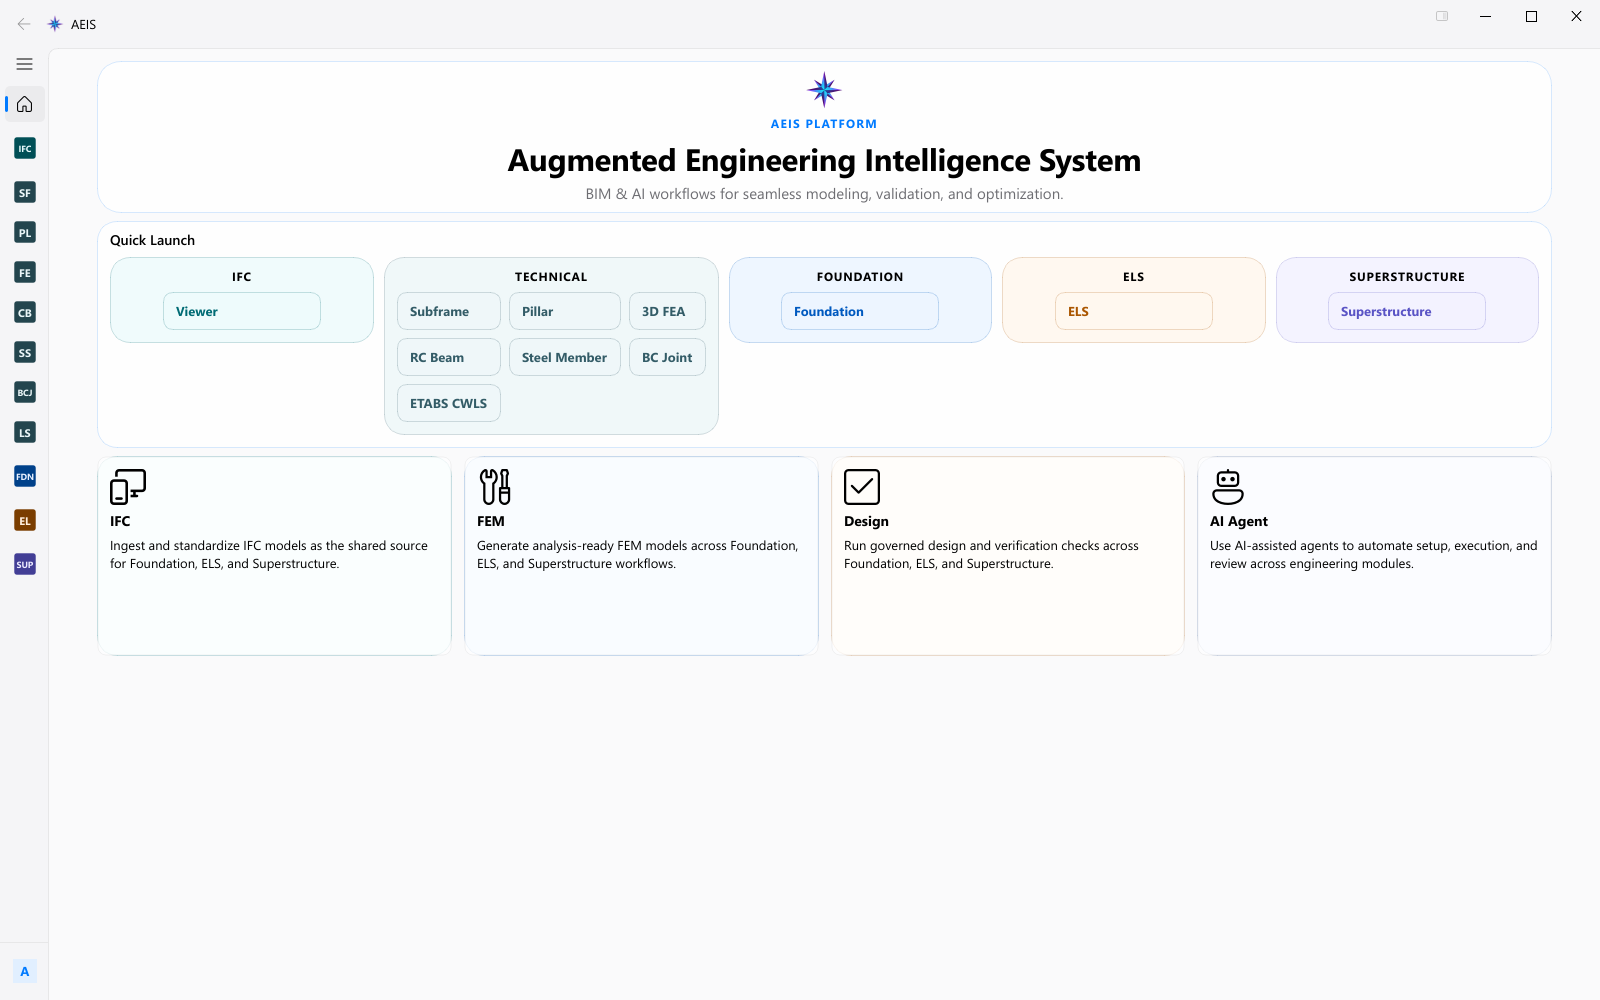Open the LS sidebar module

tap(25, 432)
